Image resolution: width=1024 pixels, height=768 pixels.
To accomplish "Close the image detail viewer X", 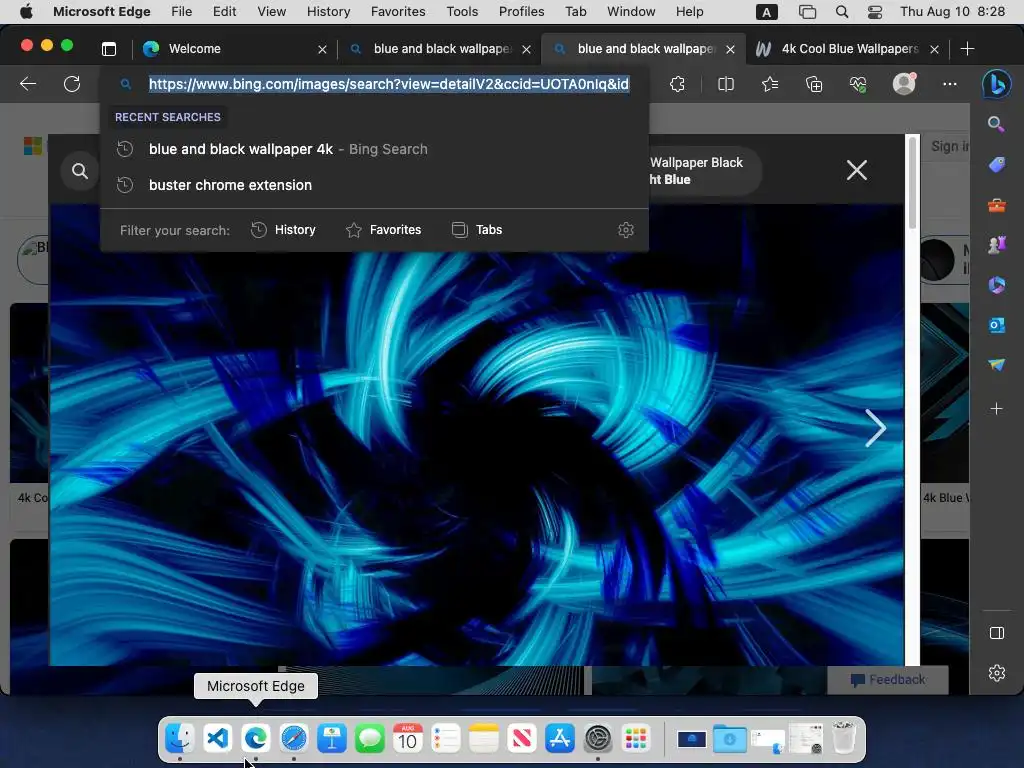I will (857, 170).
